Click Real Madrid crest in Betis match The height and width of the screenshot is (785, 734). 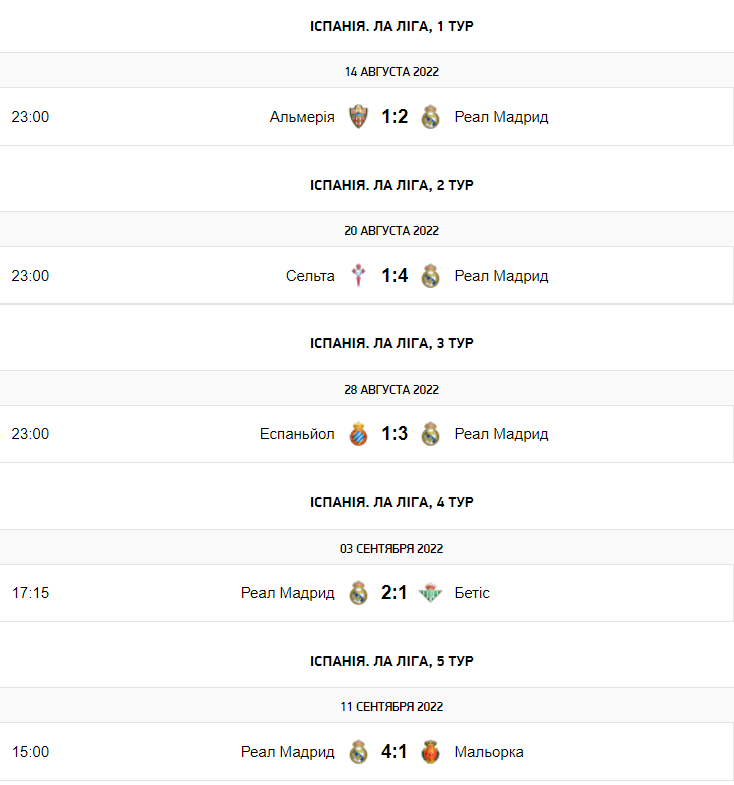click(358, 593)
